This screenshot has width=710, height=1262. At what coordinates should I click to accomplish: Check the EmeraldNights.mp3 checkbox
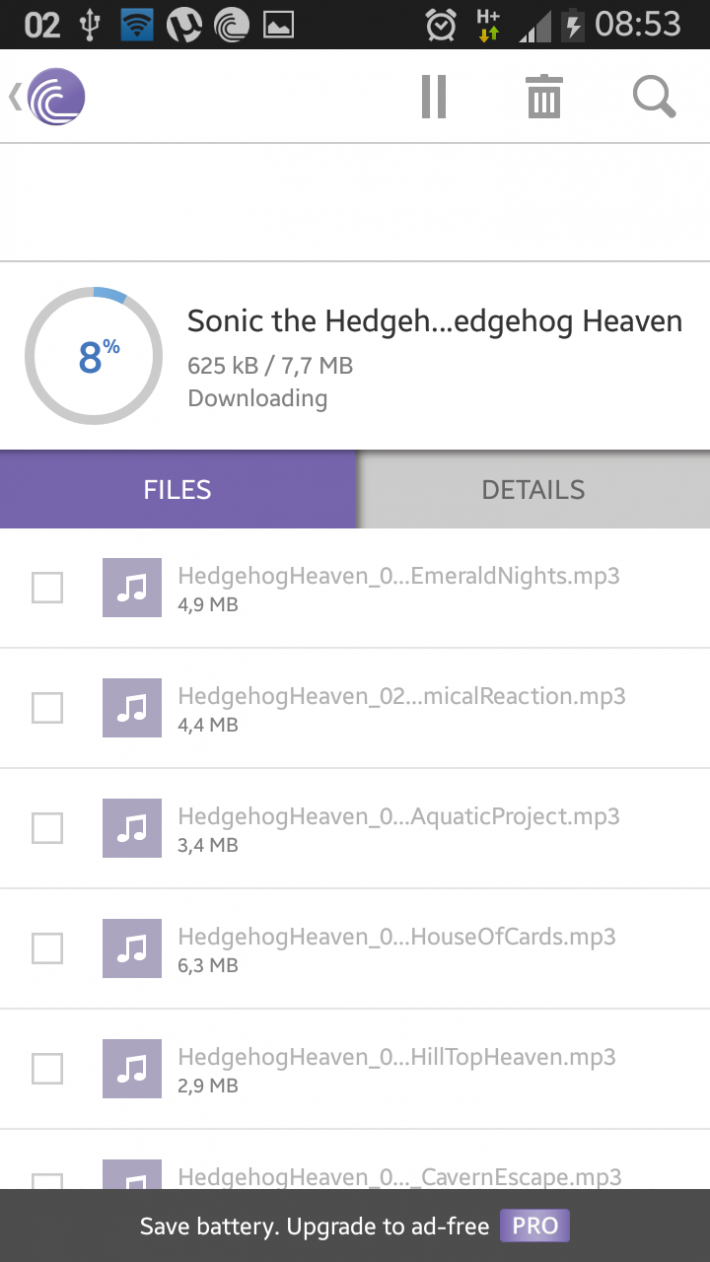click(x=47, y=588)
